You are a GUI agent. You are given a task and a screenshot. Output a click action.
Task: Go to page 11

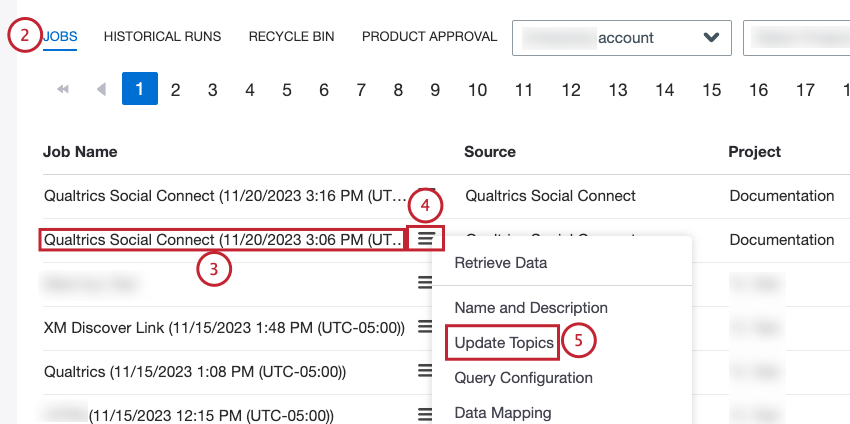[524, 89]
